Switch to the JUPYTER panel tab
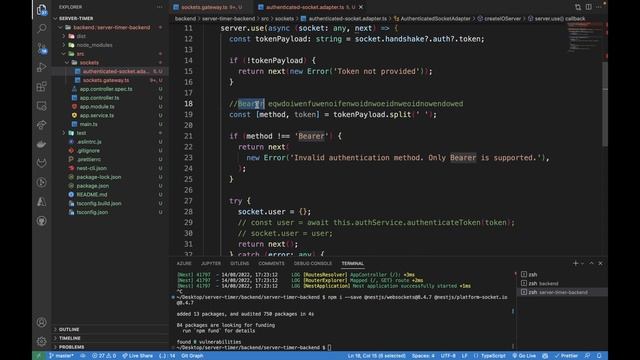 [211, 264]
